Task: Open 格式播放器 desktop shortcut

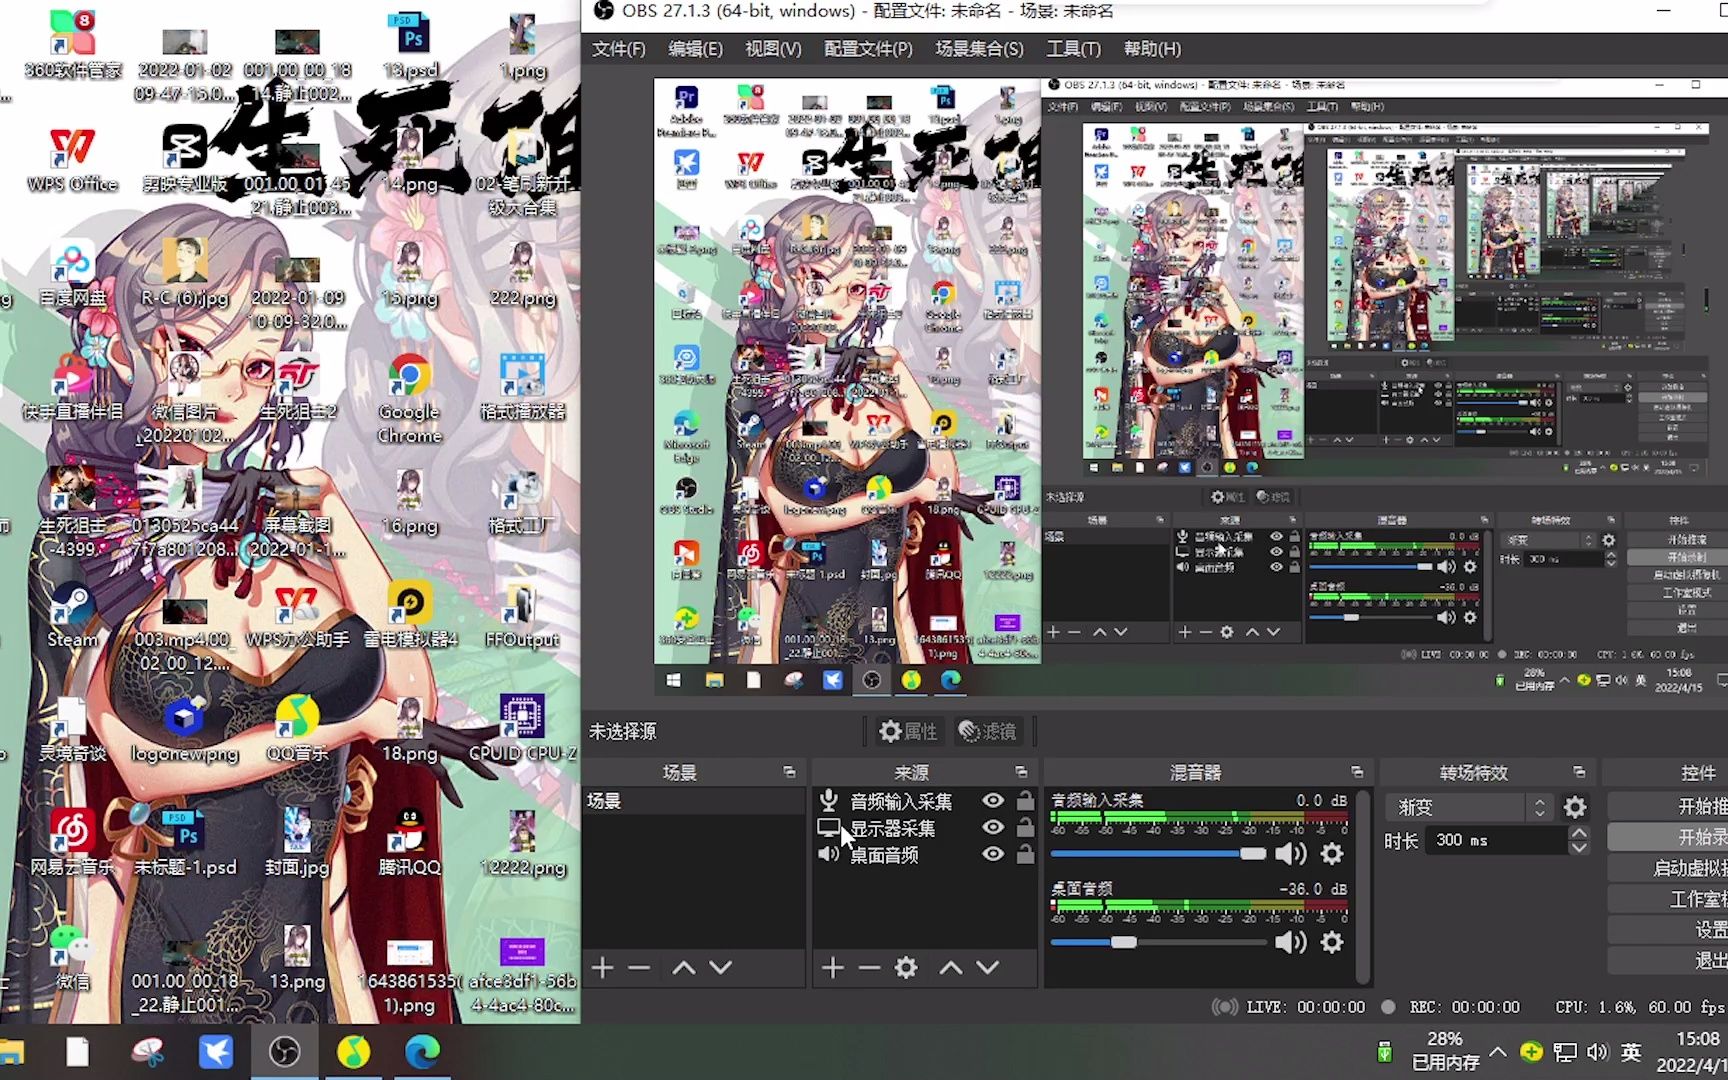Action: point(522,388)
